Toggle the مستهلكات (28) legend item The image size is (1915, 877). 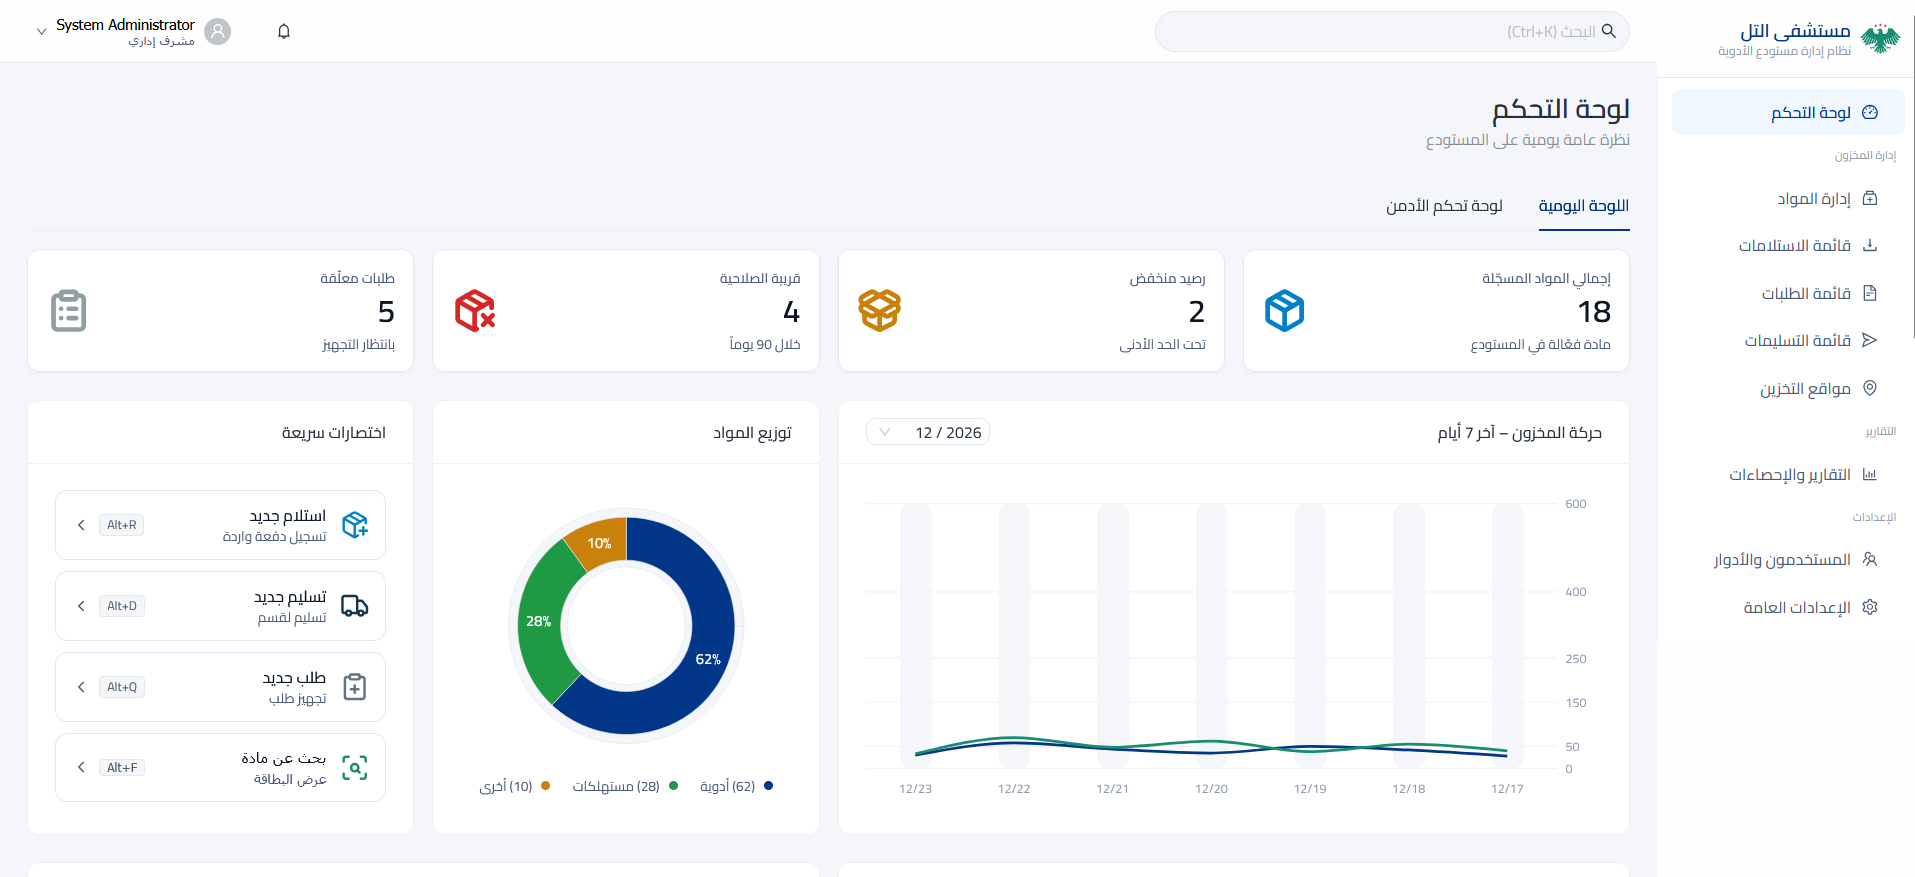[625, 786]
